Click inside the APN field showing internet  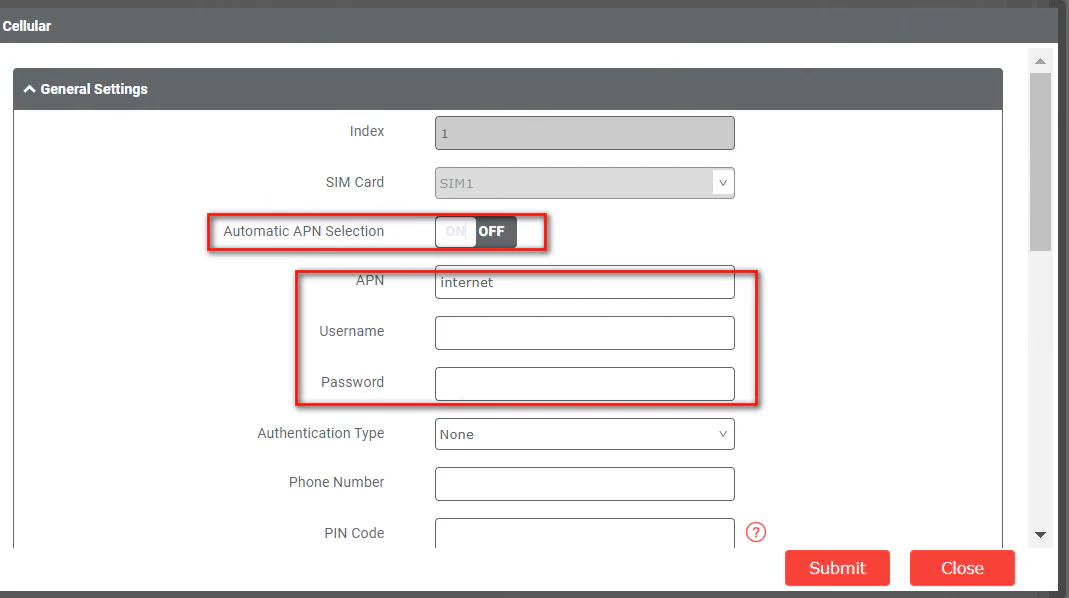click(584, 282)
